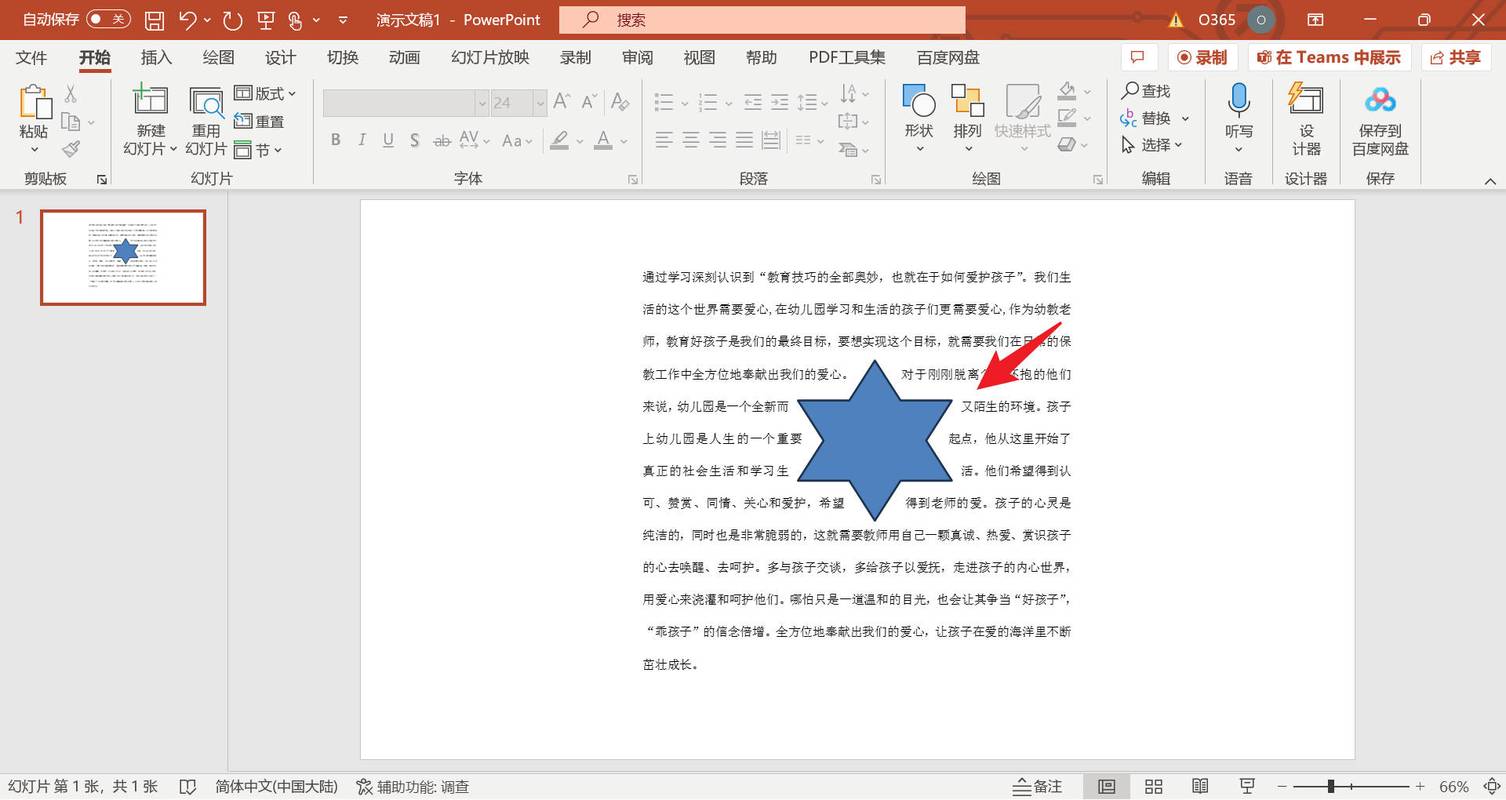Click the Save icon in title bar
1506x800 pixels.
(154, 19)
